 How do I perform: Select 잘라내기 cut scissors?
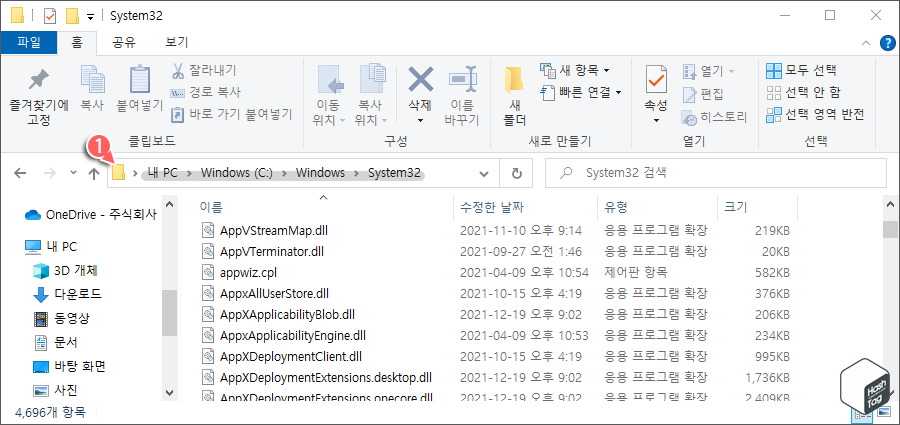tap(204, 71)
